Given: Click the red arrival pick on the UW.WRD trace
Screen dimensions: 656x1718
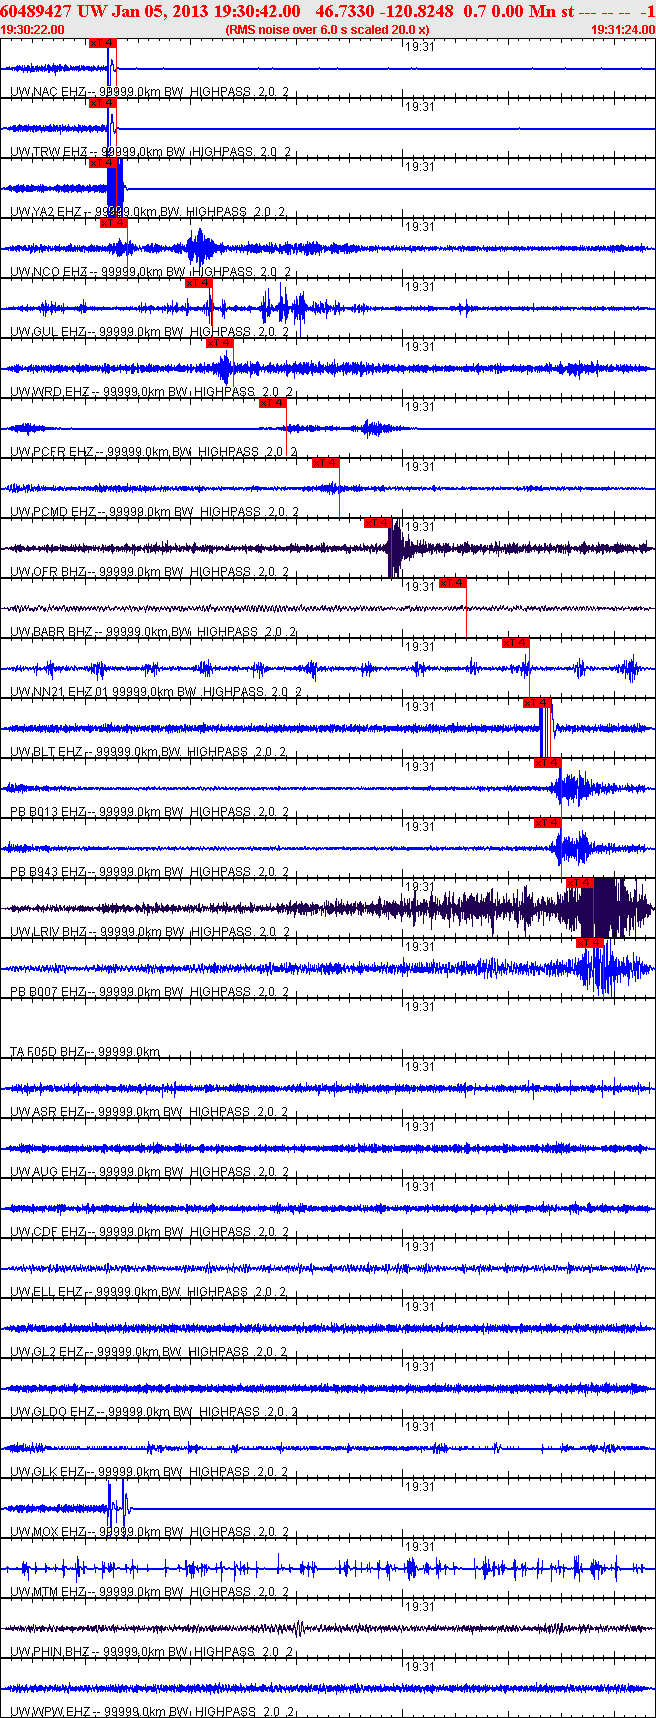Looking at the screenshot, I should (219, 343).
